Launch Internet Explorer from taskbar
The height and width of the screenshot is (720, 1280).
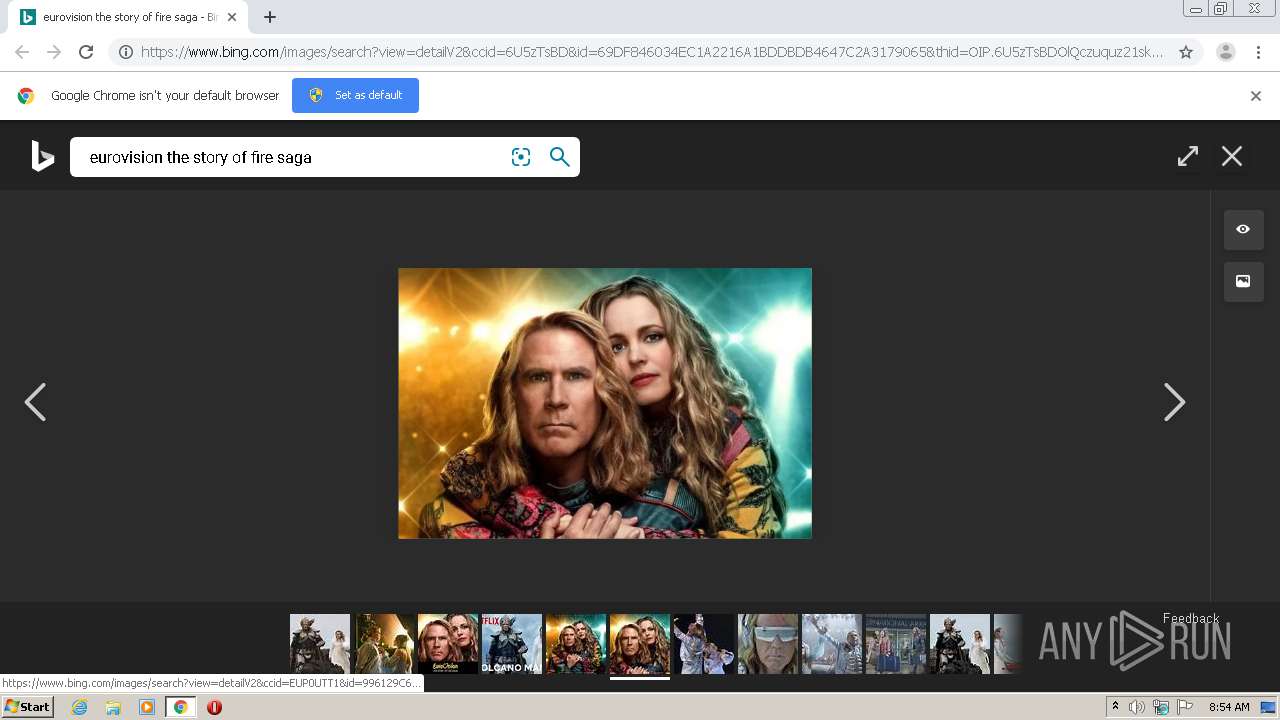coord(79,707)
